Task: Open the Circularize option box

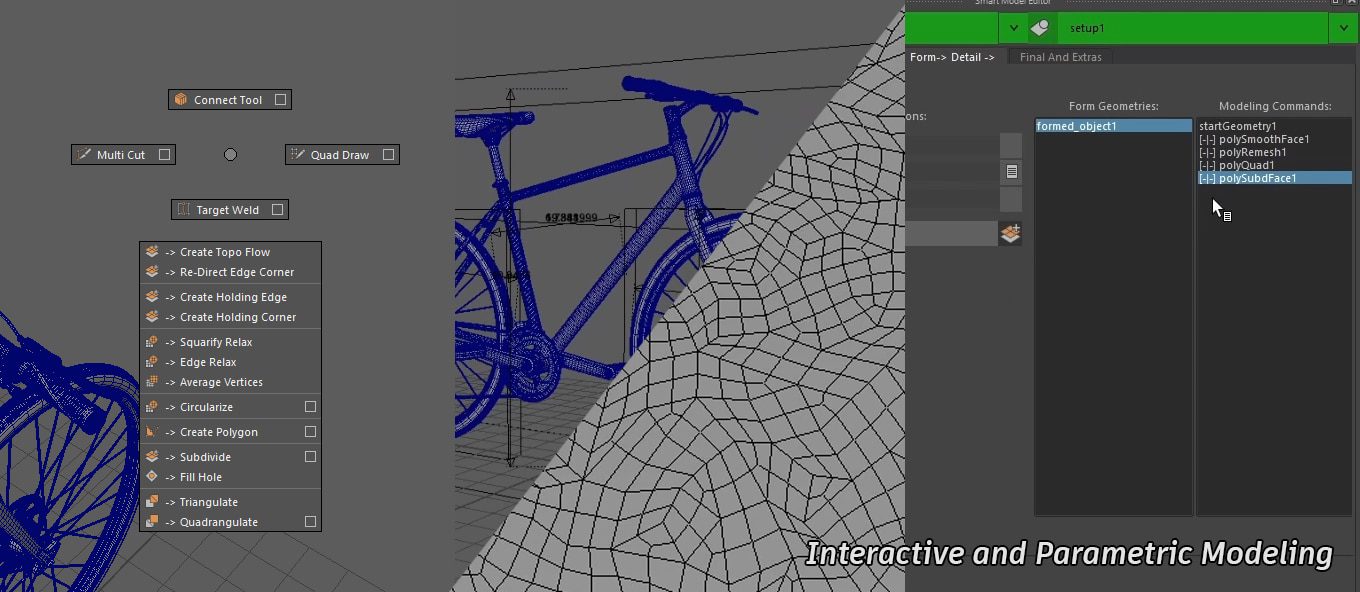Action: click(x=310, y=406)
